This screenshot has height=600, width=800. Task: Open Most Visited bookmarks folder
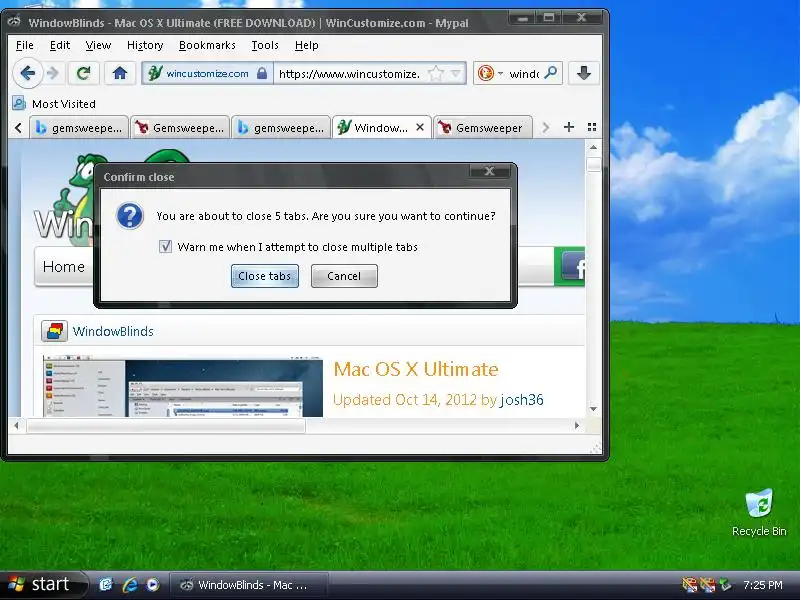[54, 104]
